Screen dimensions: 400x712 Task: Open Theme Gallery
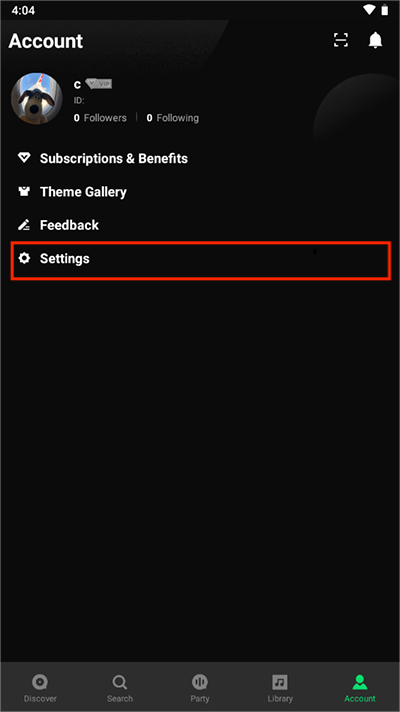click(200, 192)
